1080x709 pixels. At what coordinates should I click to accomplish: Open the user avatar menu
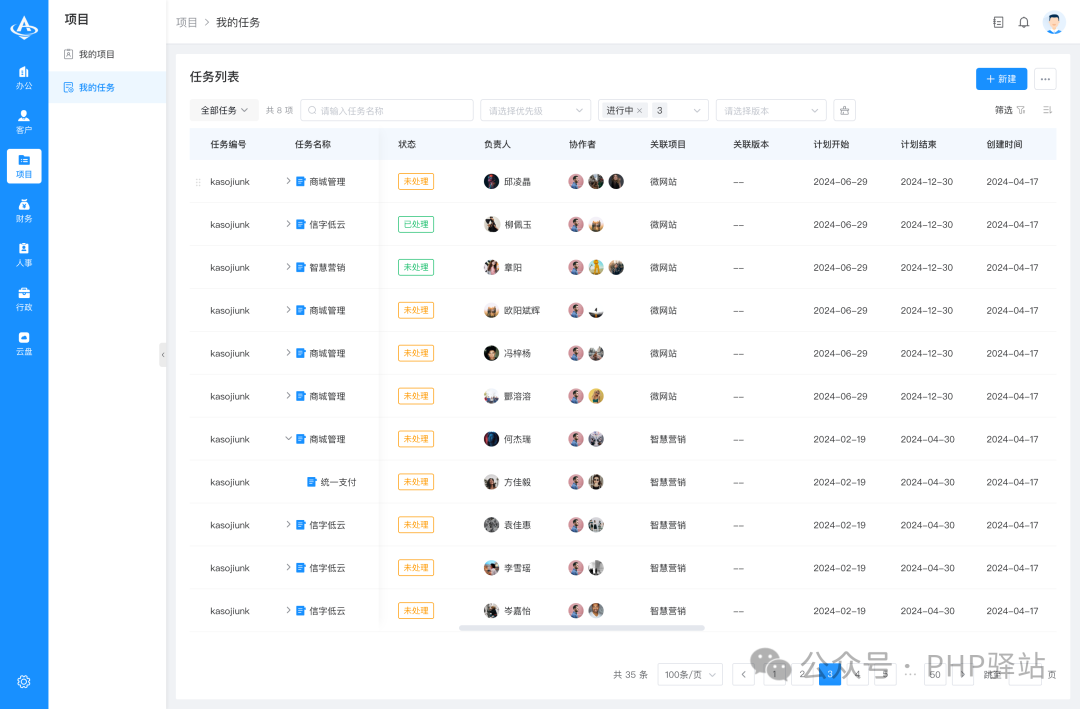point(1054,23)
